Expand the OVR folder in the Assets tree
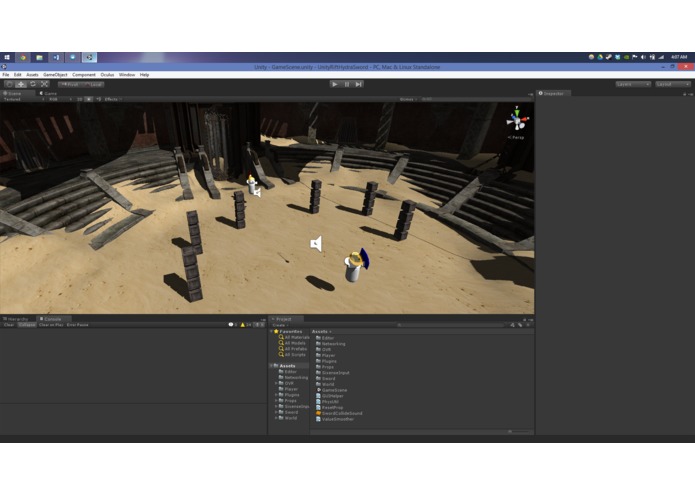The width and height of the screenshot is (695, 494). pyautogui.click(x=276, y=383)
